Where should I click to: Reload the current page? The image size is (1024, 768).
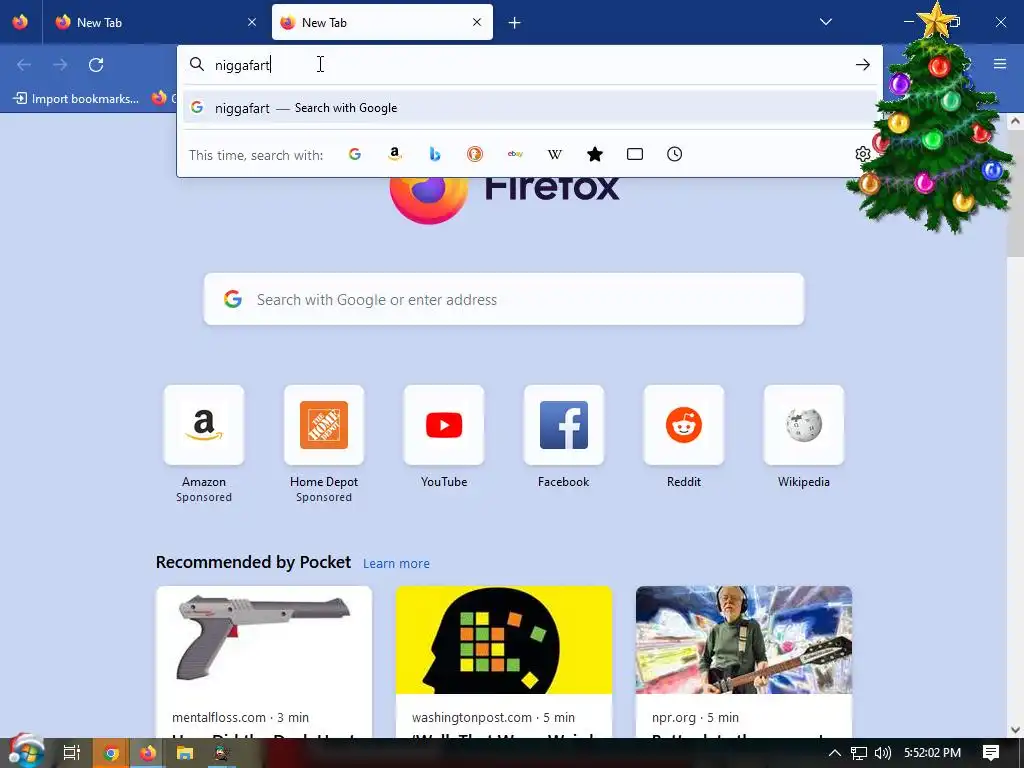[96, 65]
